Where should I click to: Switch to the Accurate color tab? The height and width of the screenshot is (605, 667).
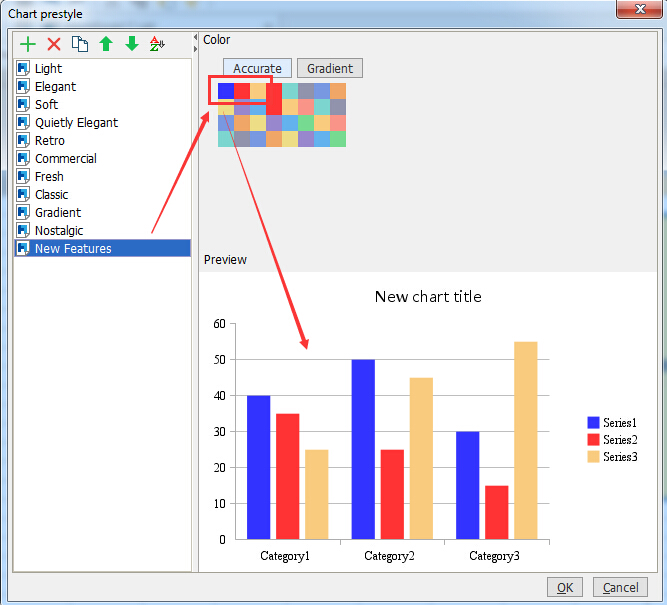click(257, 68)
